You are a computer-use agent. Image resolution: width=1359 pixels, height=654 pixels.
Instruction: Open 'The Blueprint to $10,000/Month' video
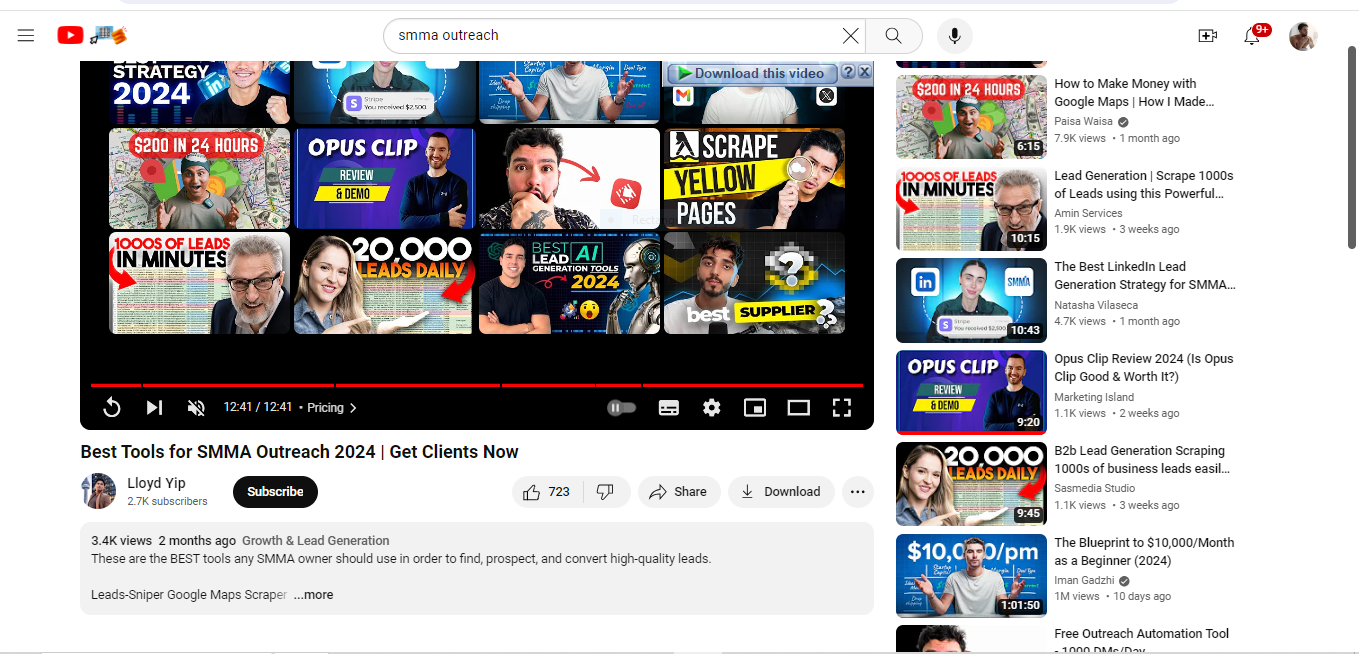[x=1144, y=552]
